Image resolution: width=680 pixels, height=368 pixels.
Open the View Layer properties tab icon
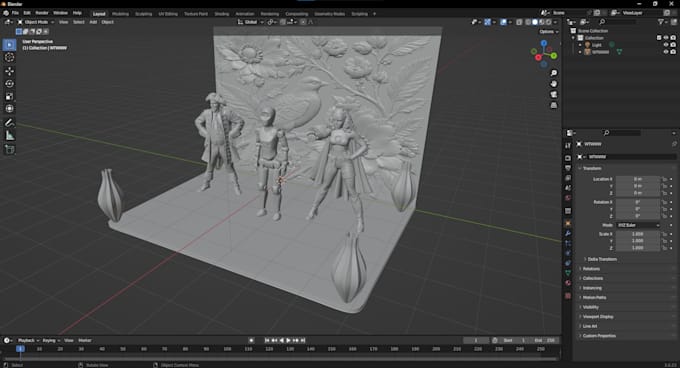[568, 178]
